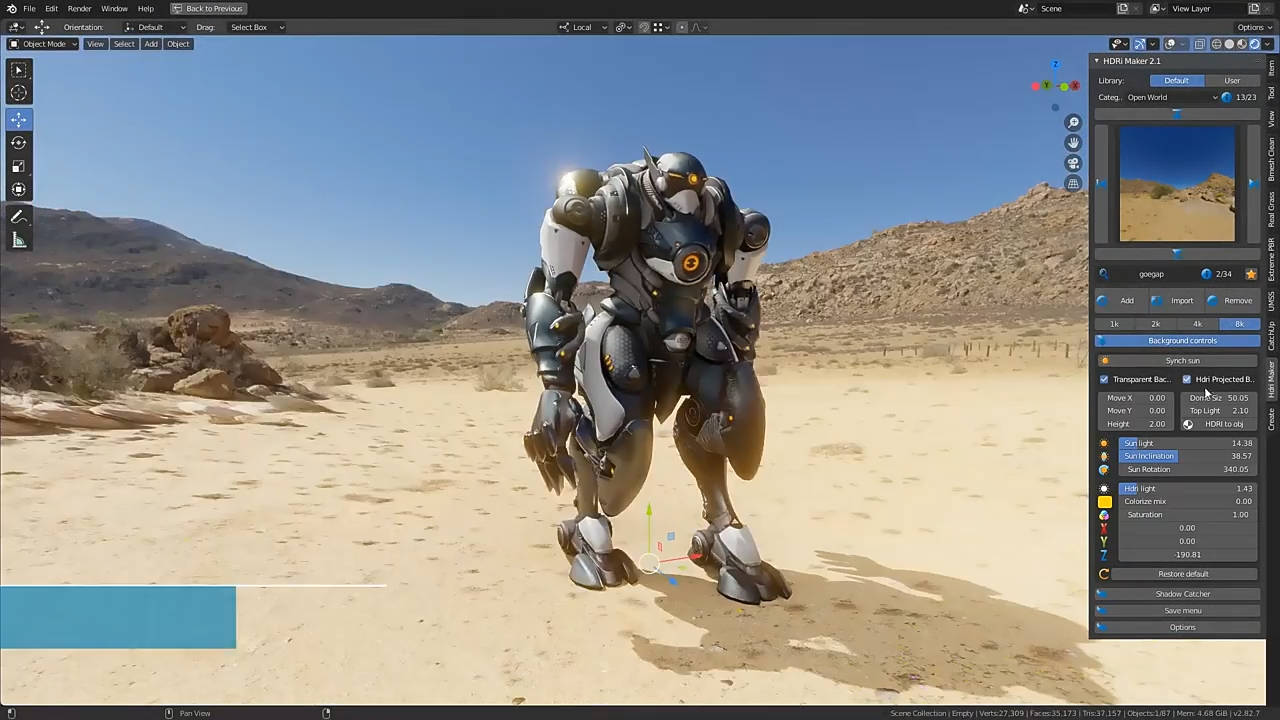Screen dimensions: 1280x720
Task: Toggle Hdri Projected Background checkbox
Action: pyautogui.click(x=1187, y=380)
